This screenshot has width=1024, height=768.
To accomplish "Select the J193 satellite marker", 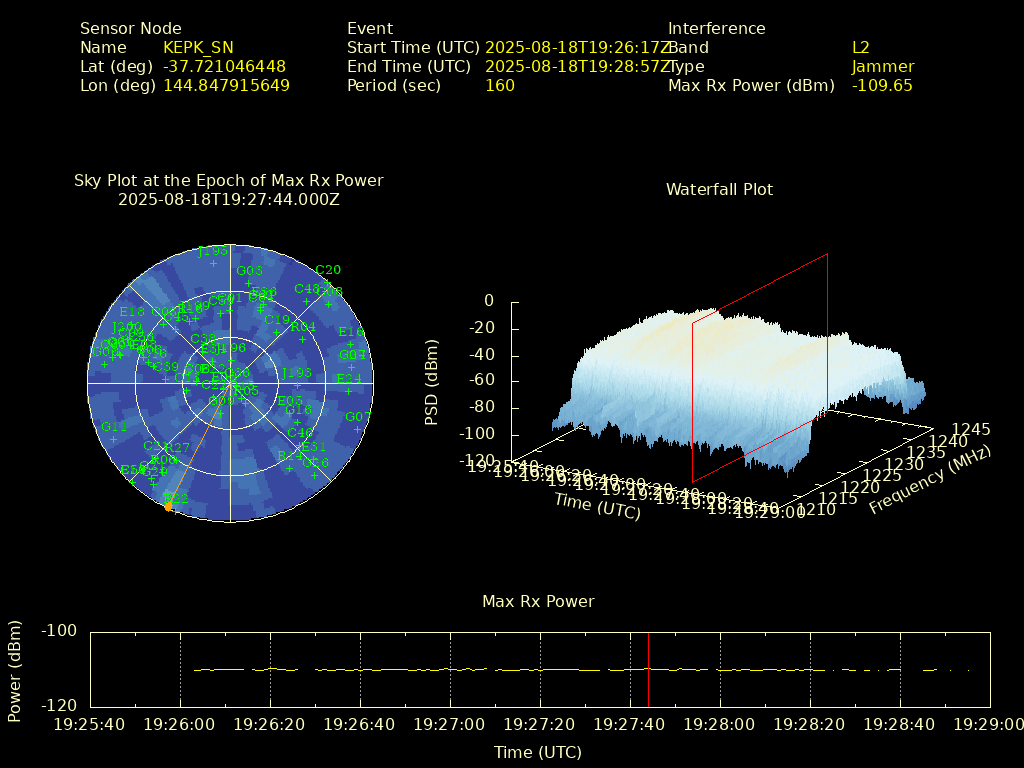I will point(296,384).
